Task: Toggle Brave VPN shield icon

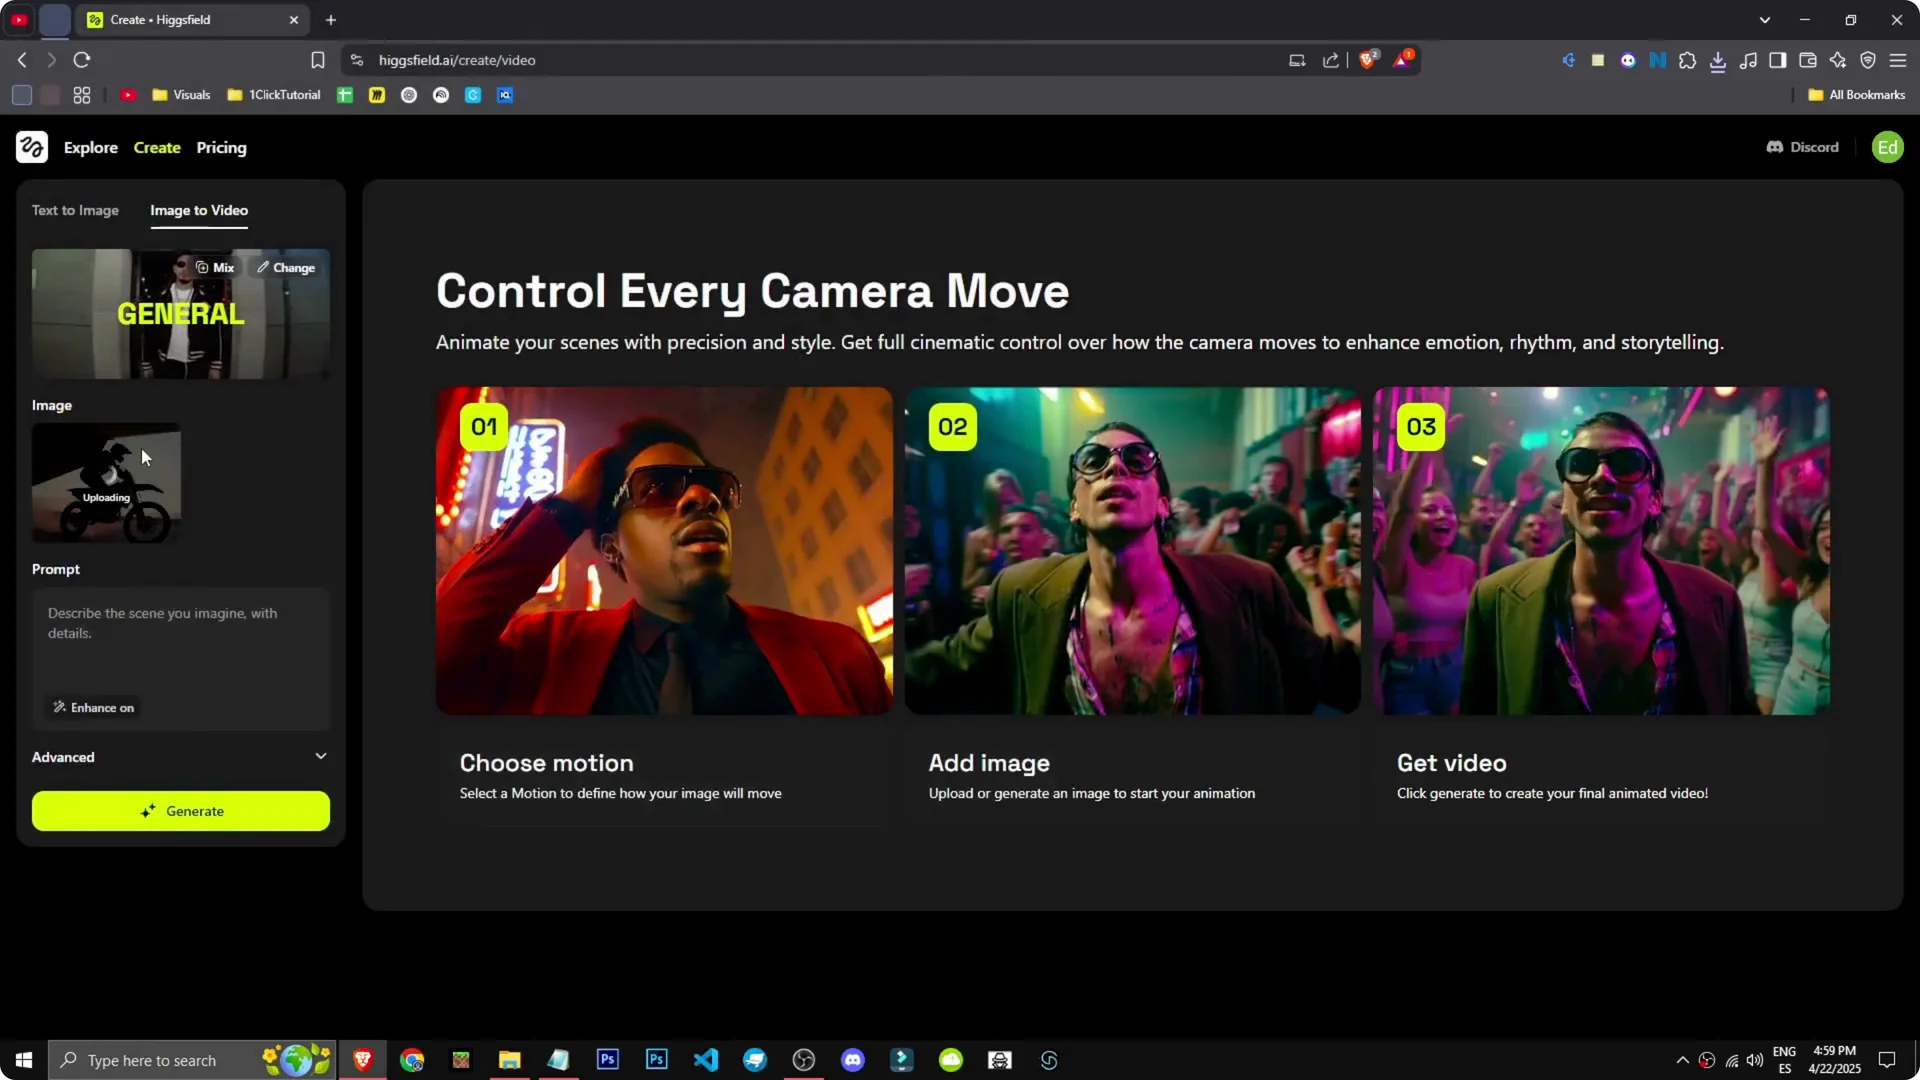Action: click(x=1868, y=60)
